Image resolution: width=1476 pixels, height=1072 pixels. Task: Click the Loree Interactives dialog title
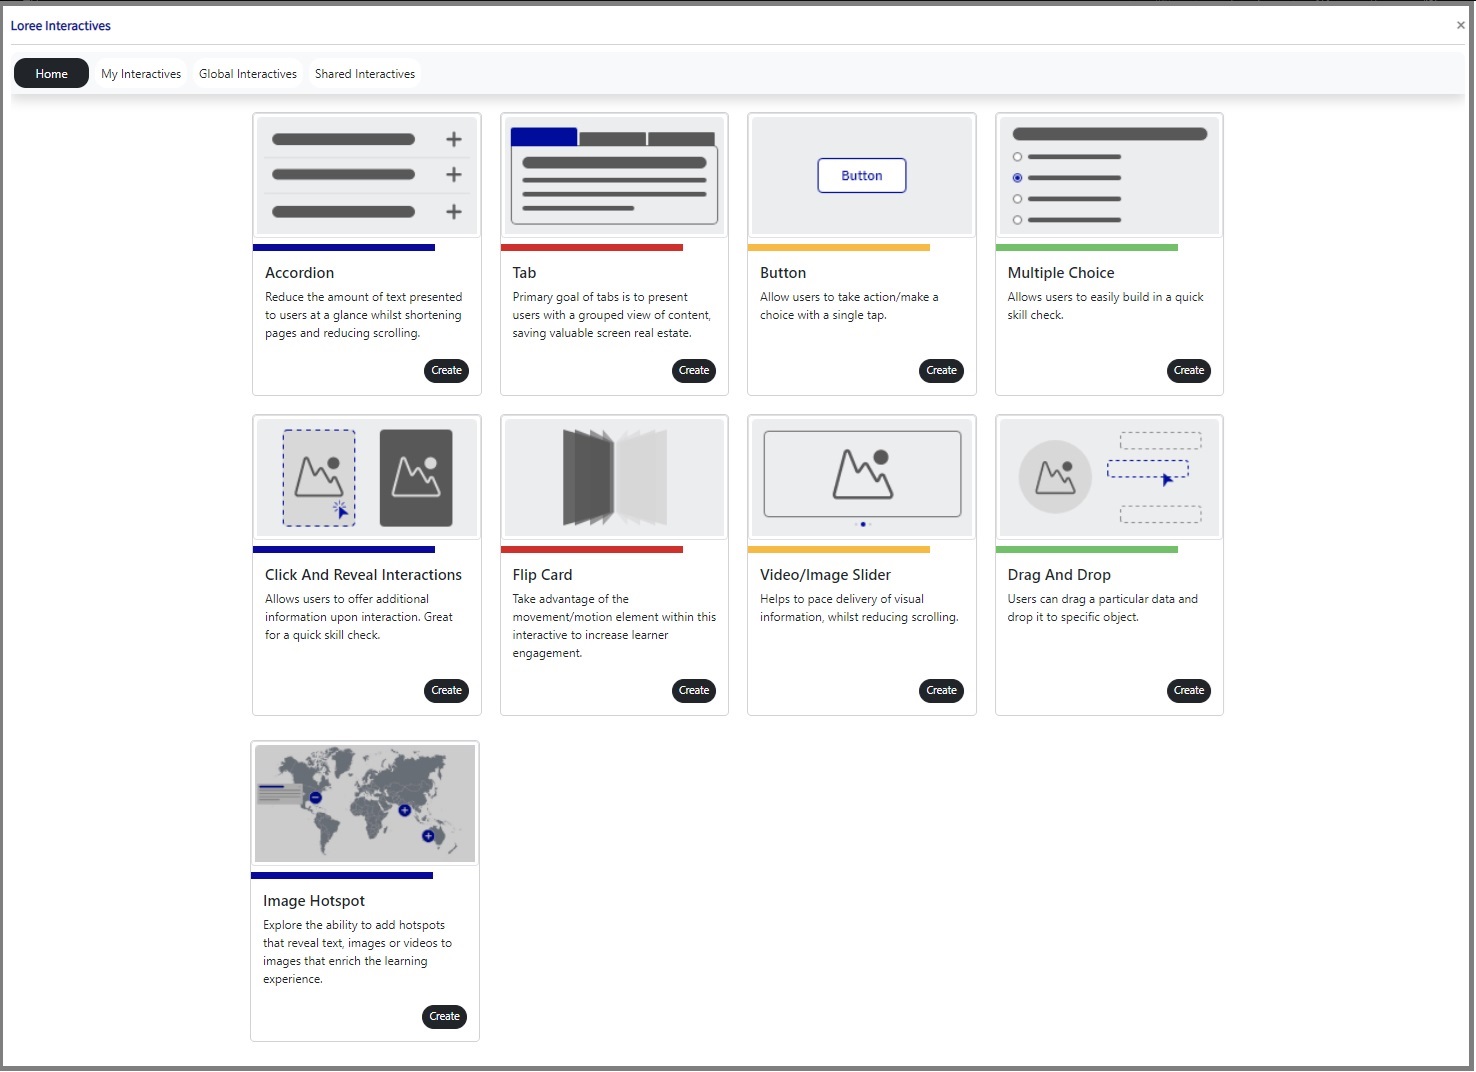click(61, 25)
